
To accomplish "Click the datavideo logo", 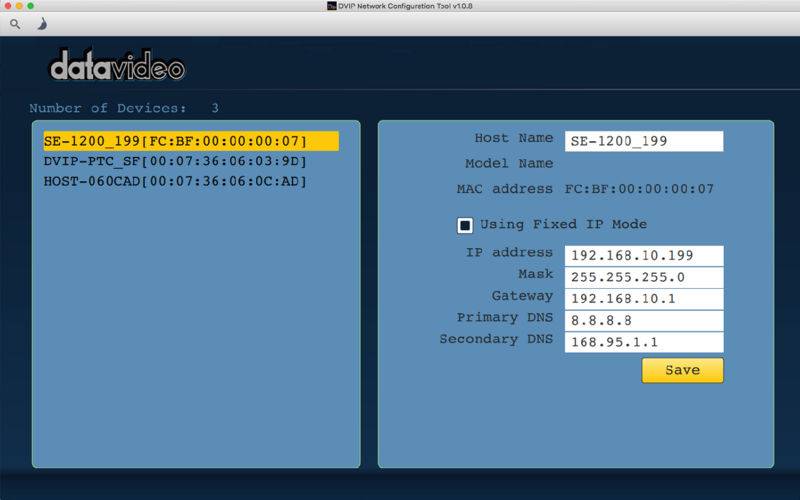I will tap(117, 65).
